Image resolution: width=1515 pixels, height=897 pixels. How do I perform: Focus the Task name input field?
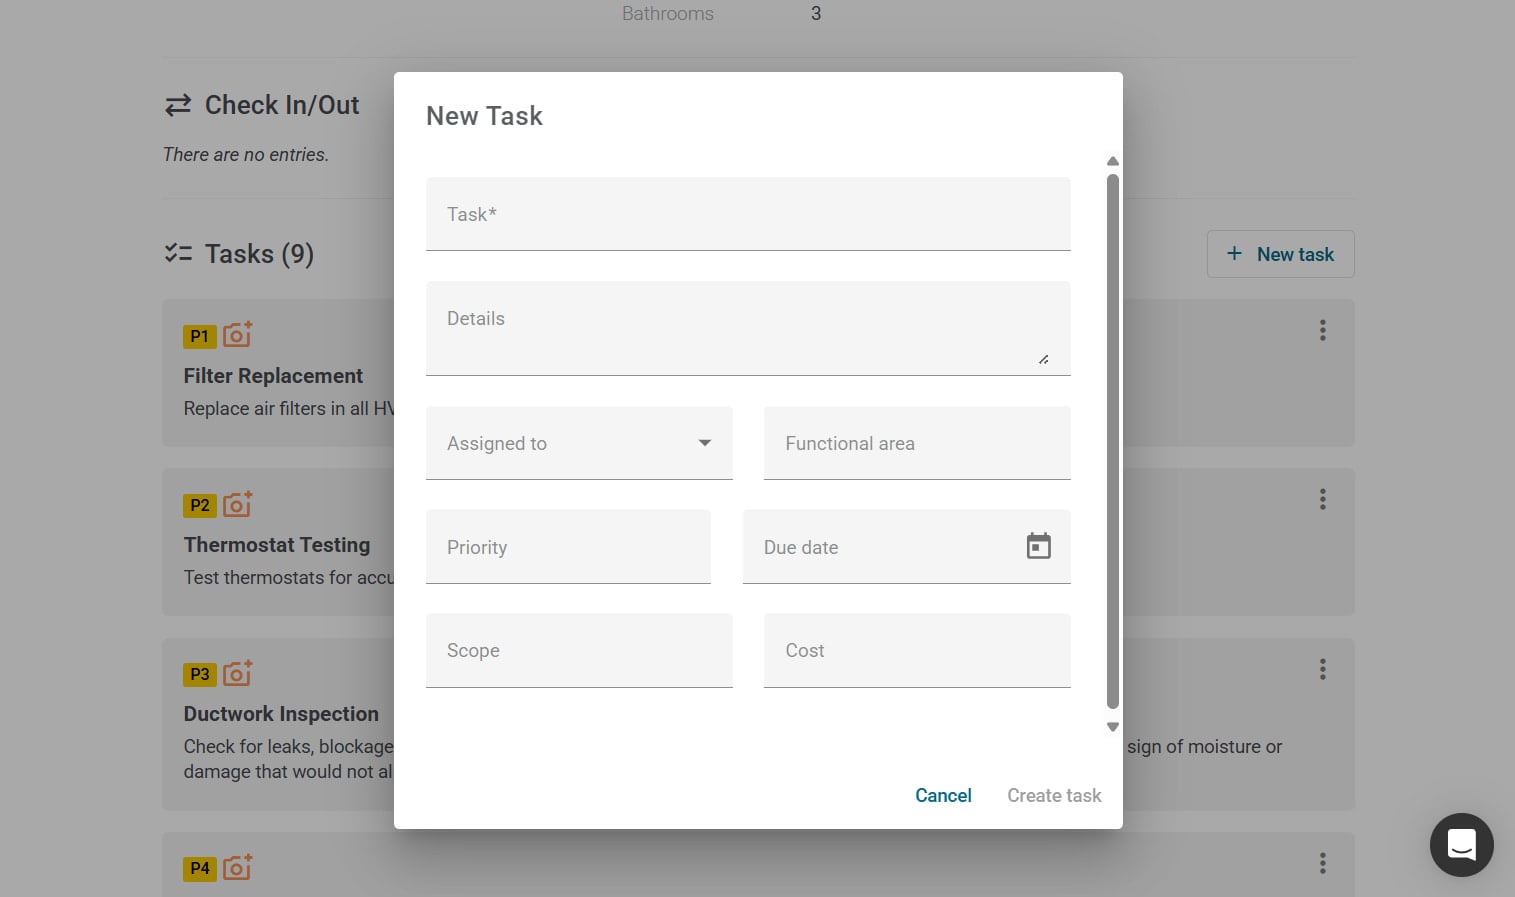748,214
